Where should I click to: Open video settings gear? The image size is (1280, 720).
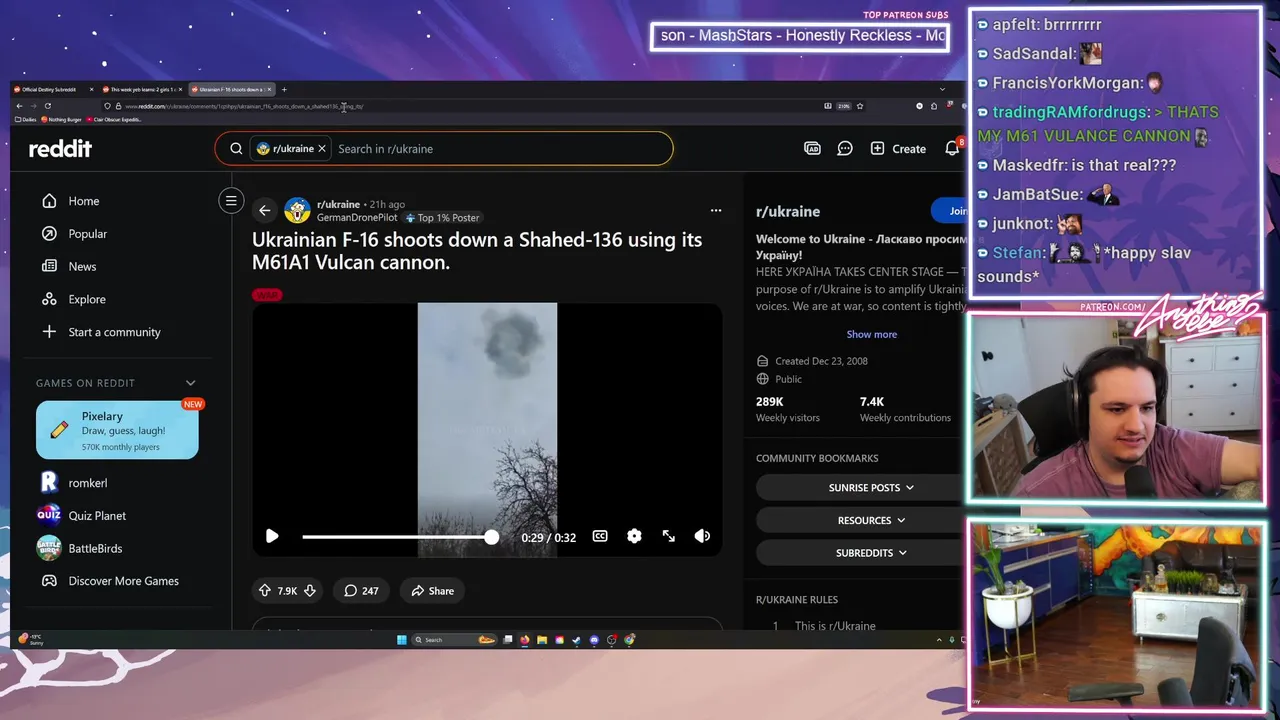pos(634,536)
